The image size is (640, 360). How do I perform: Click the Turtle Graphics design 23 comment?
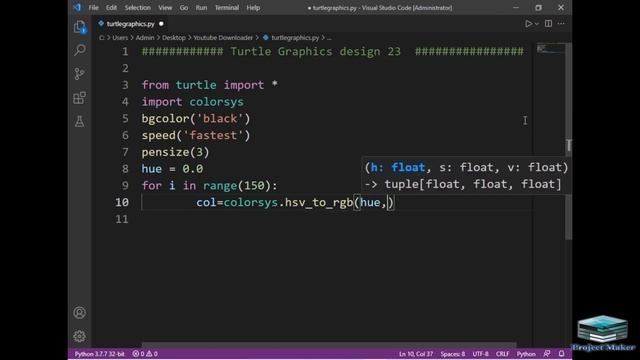click(332, 52)
